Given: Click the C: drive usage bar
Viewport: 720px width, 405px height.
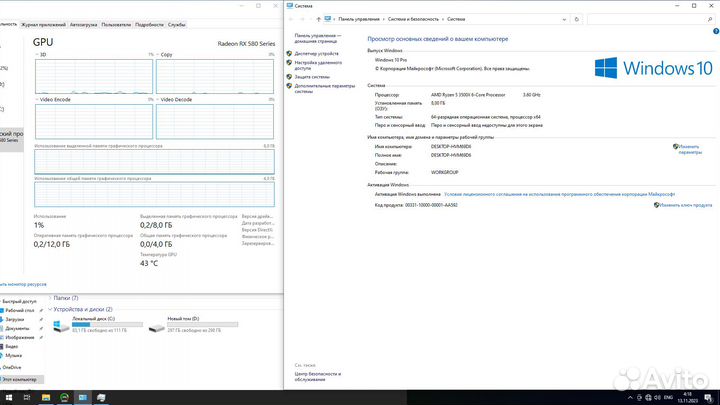Looking at the screenshot, I should click(x=107, y=325).
